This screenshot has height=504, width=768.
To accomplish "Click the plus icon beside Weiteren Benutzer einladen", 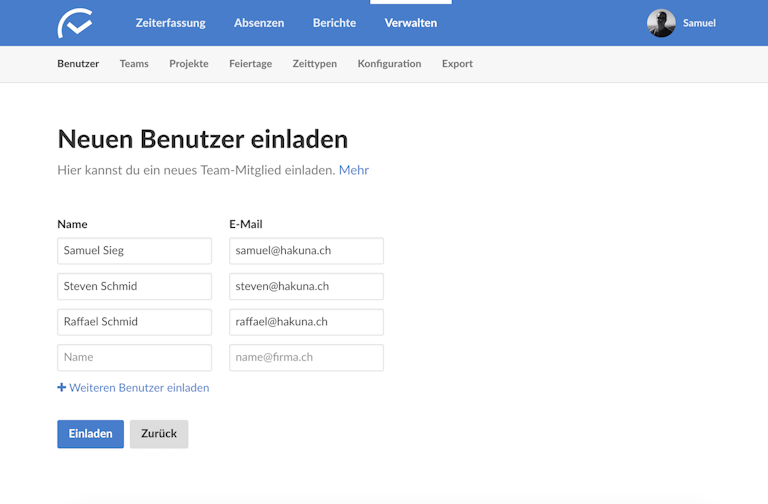I will tap(62, 387).
